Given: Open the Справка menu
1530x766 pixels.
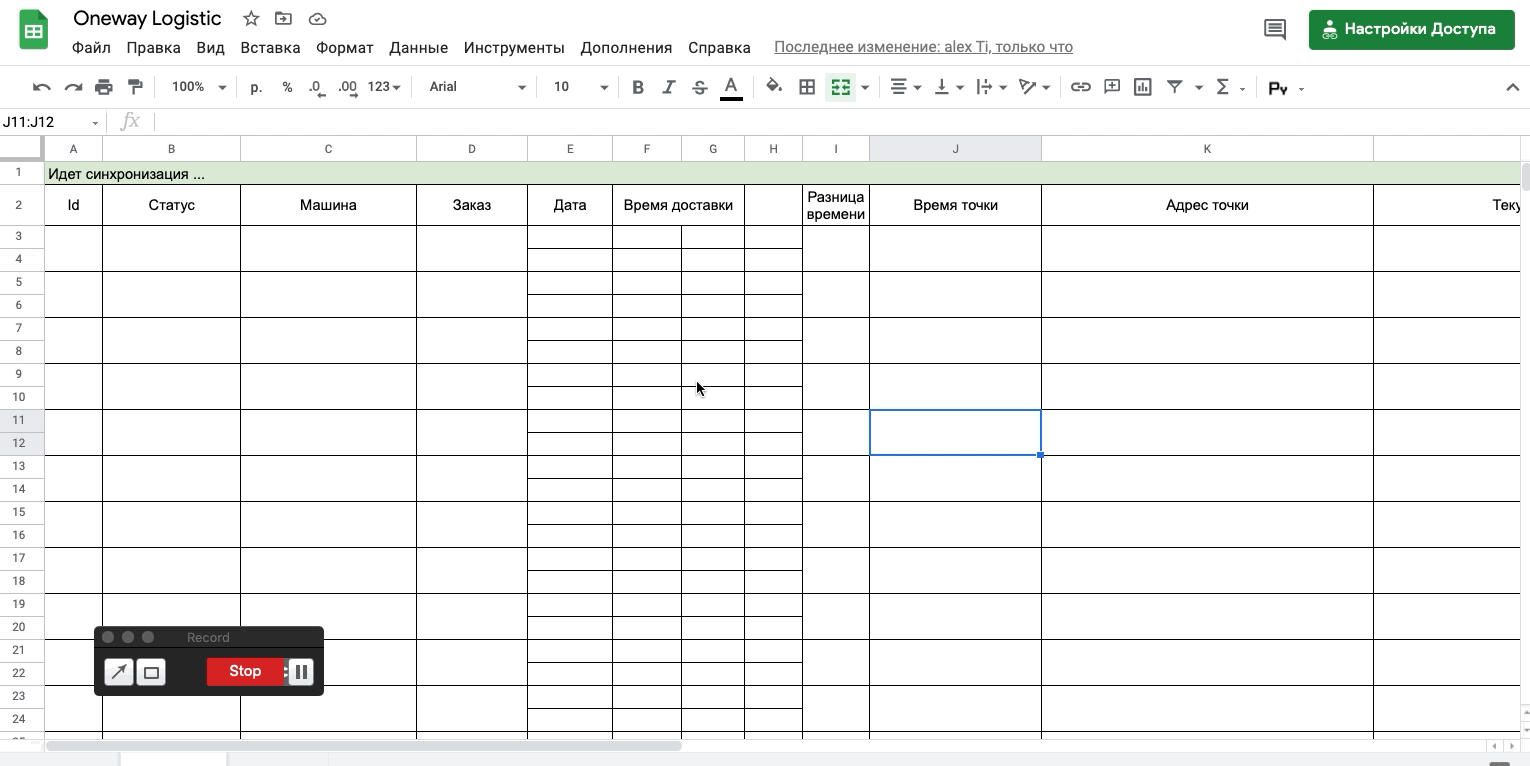Looking at the screenshot, I should click(719, 47).
